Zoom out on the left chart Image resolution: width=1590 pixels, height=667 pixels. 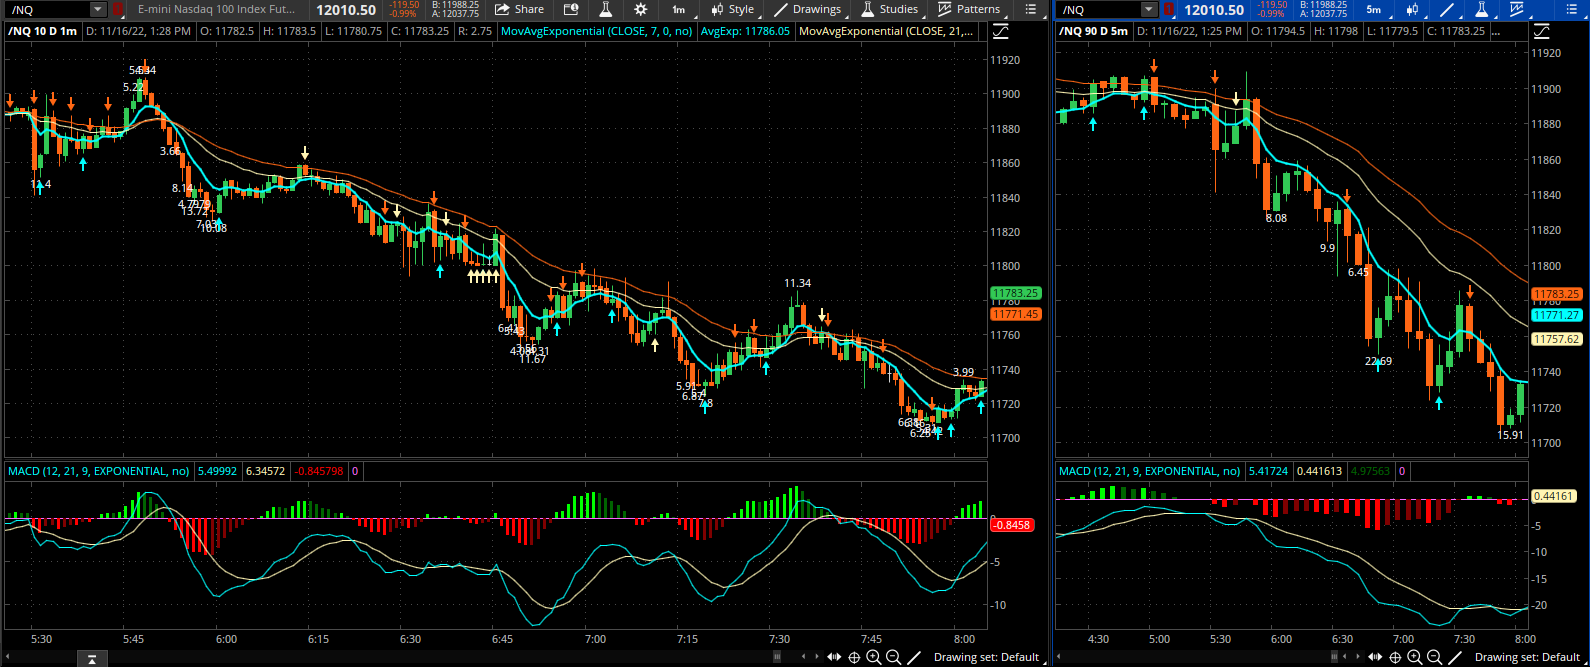click(893, 657)
